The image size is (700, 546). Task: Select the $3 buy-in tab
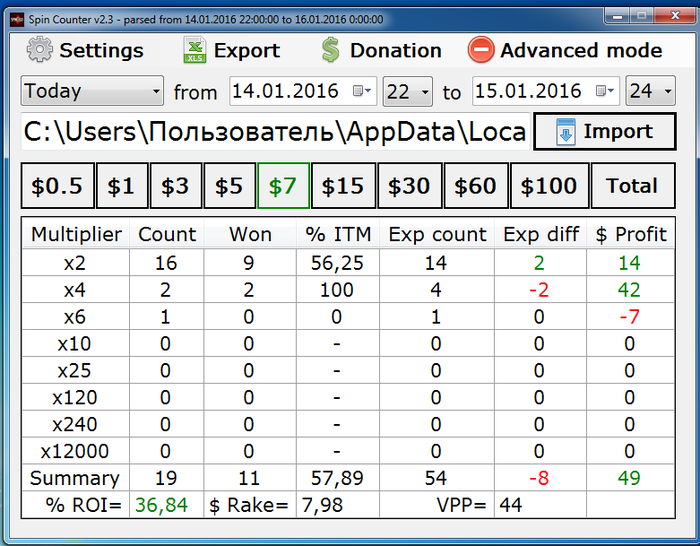tap(176, 186)
